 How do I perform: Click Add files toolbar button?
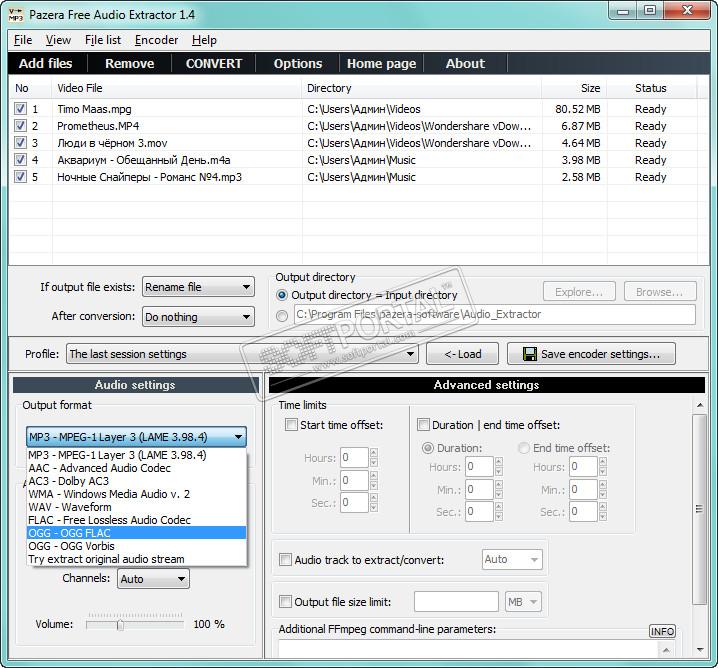point(46,63)
